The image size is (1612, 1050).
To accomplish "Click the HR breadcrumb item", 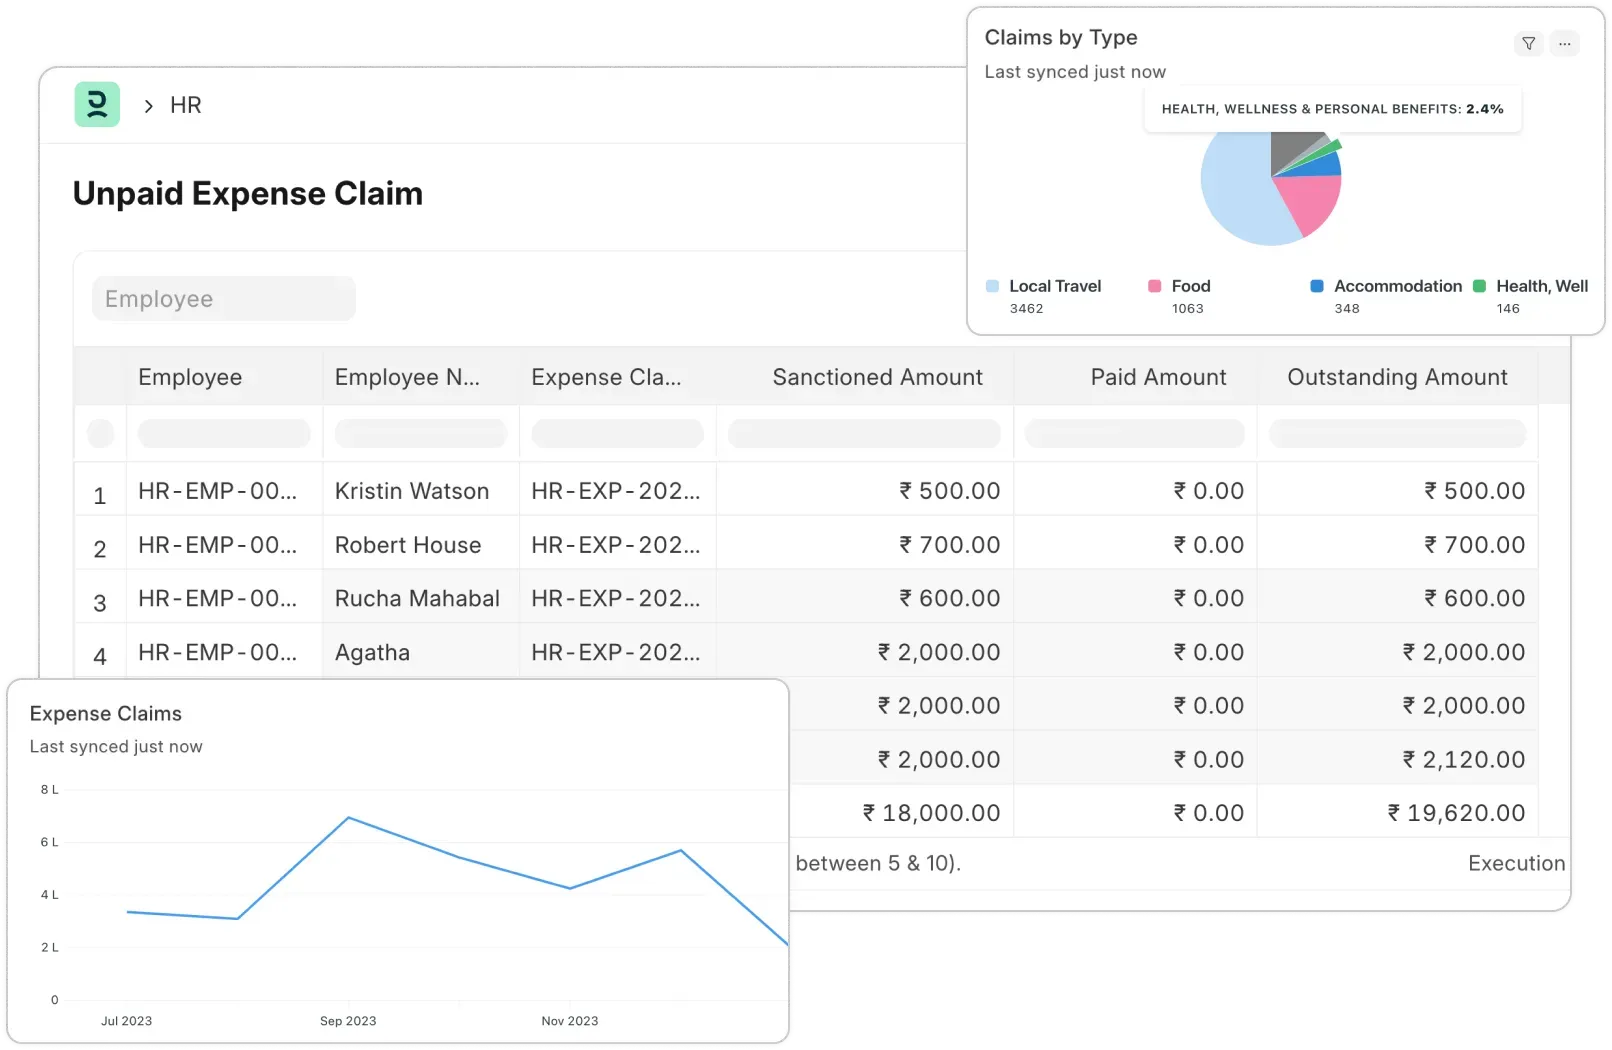I will click(x=185, y=104).
